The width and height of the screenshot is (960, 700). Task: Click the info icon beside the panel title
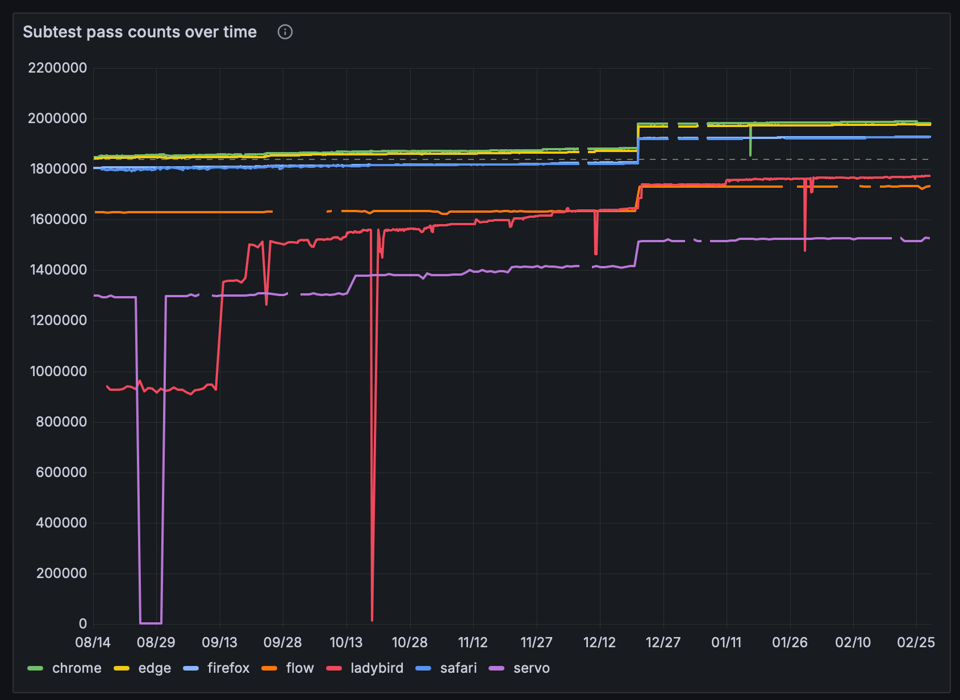point(285,32)
